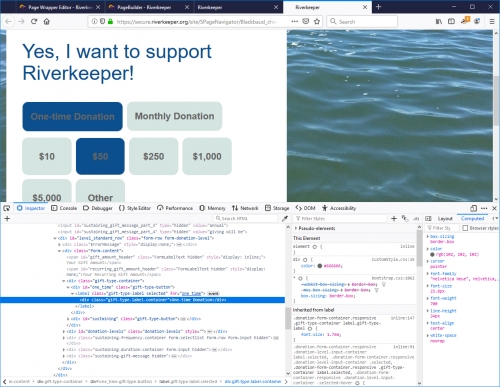Collapse the level_standard_row div node
This screenshot has height=387, width=500.
55,238
